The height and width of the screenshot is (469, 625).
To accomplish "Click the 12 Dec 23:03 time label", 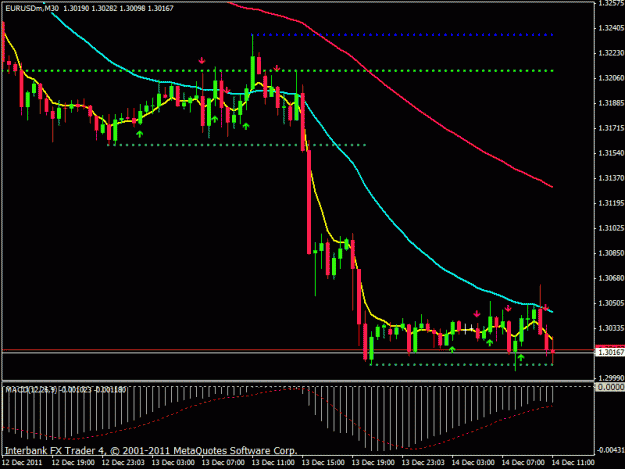I will [123, 463].
